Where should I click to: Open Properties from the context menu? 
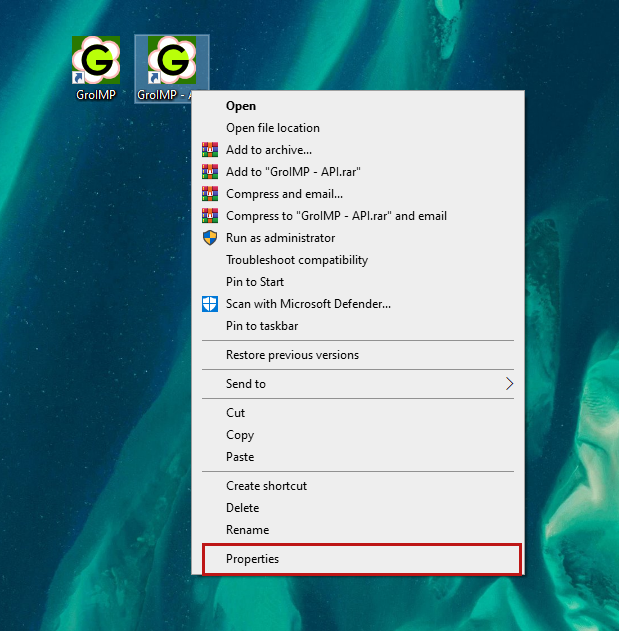point(252,559)
